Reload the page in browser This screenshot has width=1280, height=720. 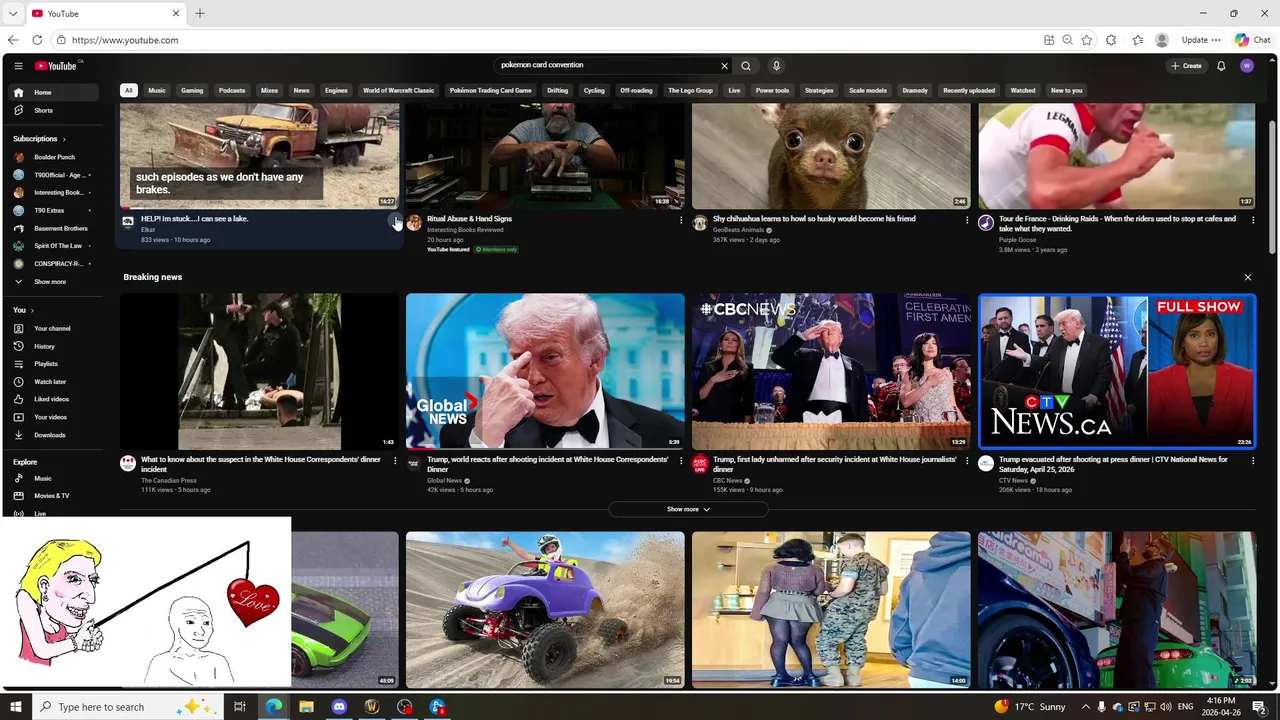37,40
